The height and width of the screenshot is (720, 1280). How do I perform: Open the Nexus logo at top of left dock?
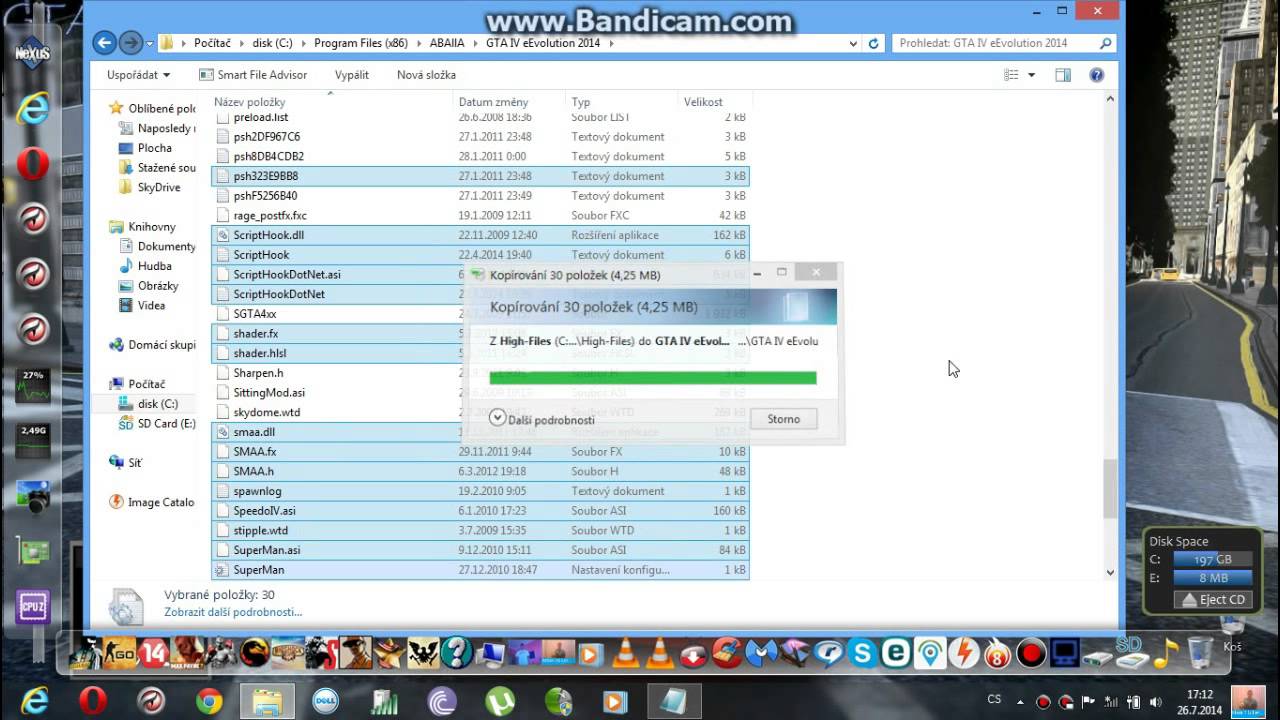[x=32, y=55]
